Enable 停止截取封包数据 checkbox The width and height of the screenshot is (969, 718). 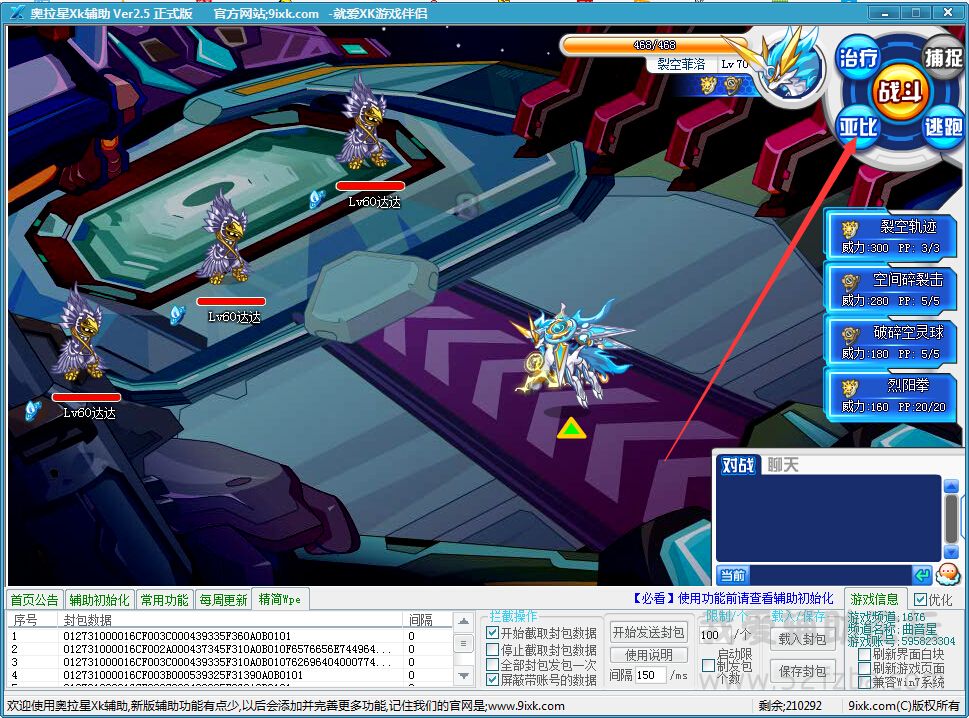pyautogui.click(x=493, y=649)
